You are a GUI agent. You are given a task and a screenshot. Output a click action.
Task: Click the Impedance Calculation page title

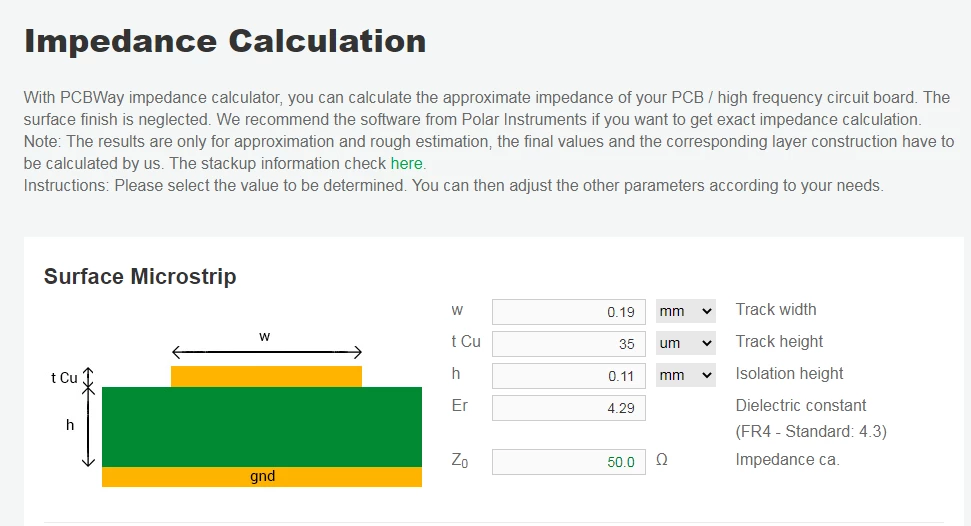click(225, 42)
